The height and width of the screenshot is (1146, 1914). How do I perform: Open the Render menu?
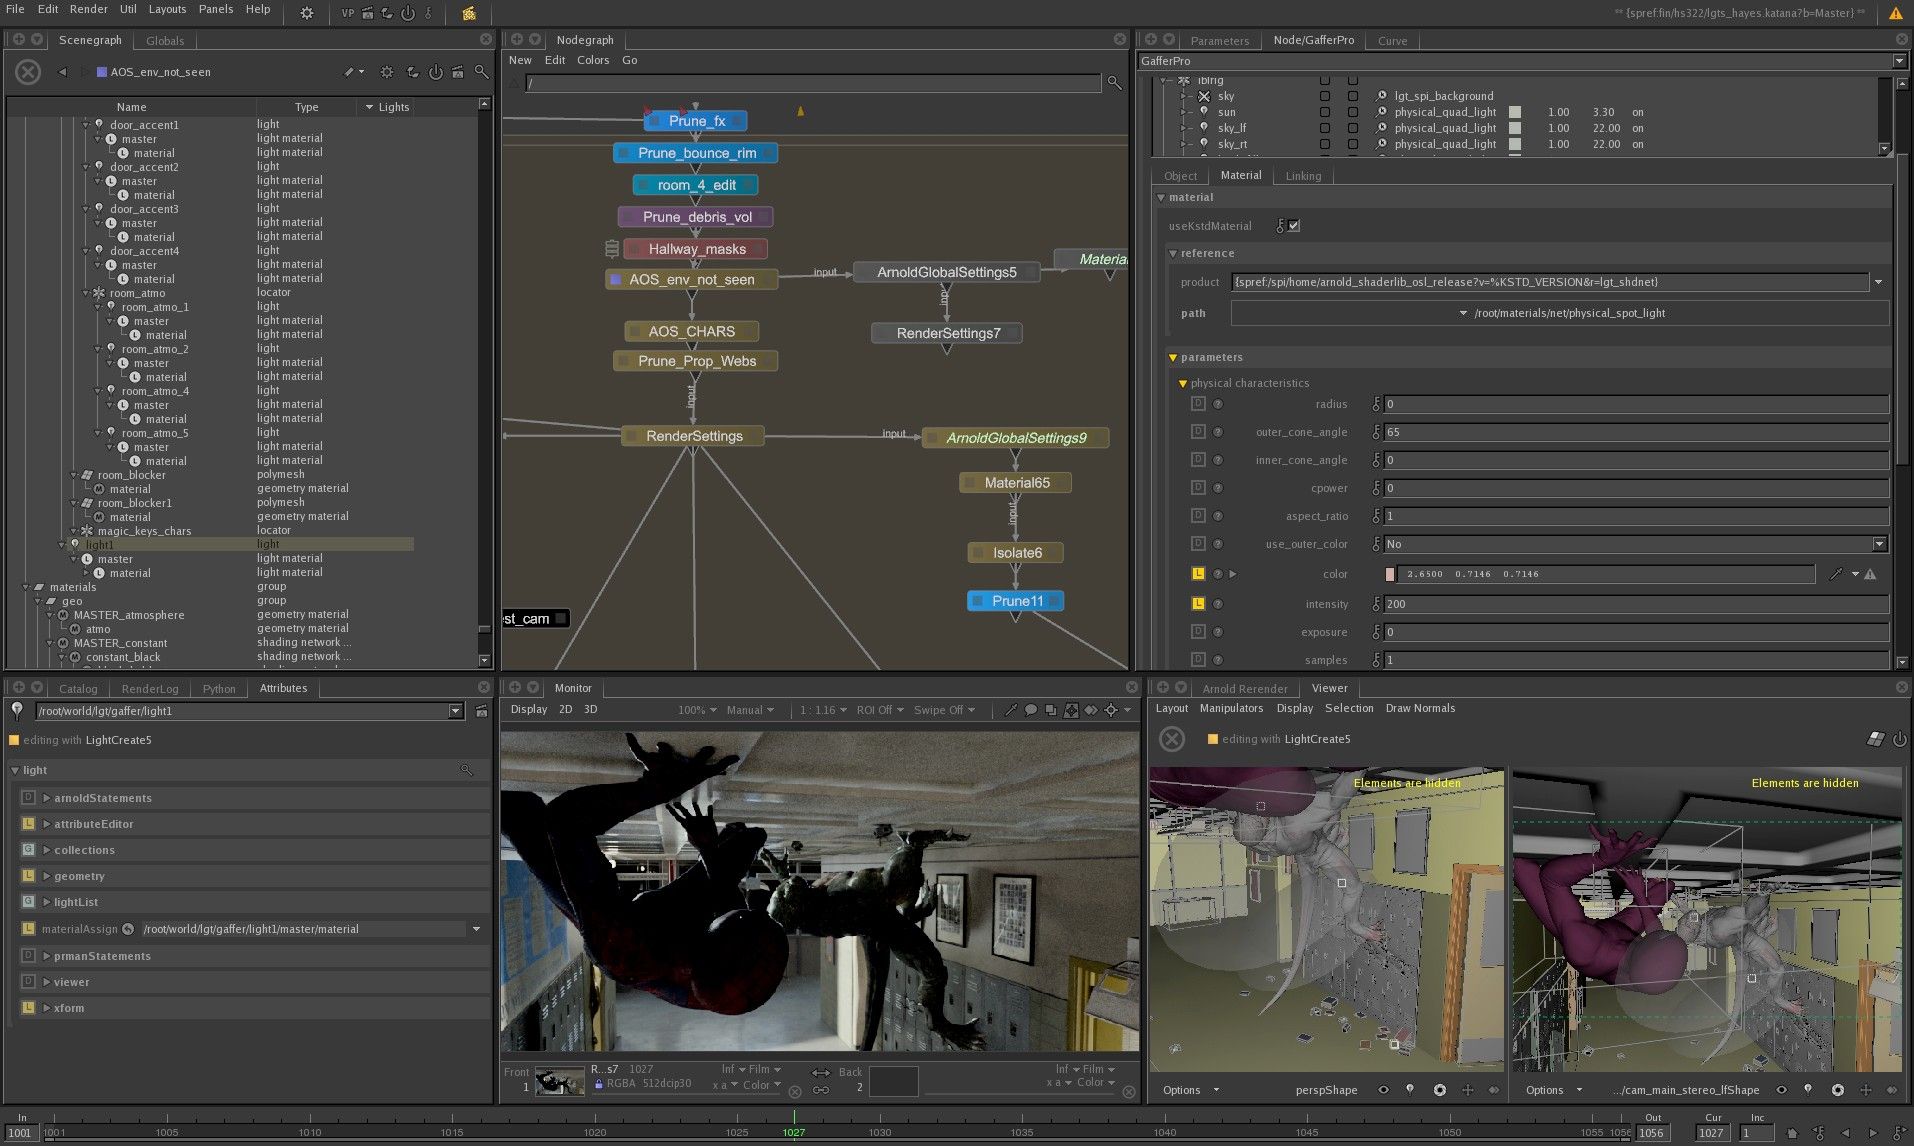88,9
